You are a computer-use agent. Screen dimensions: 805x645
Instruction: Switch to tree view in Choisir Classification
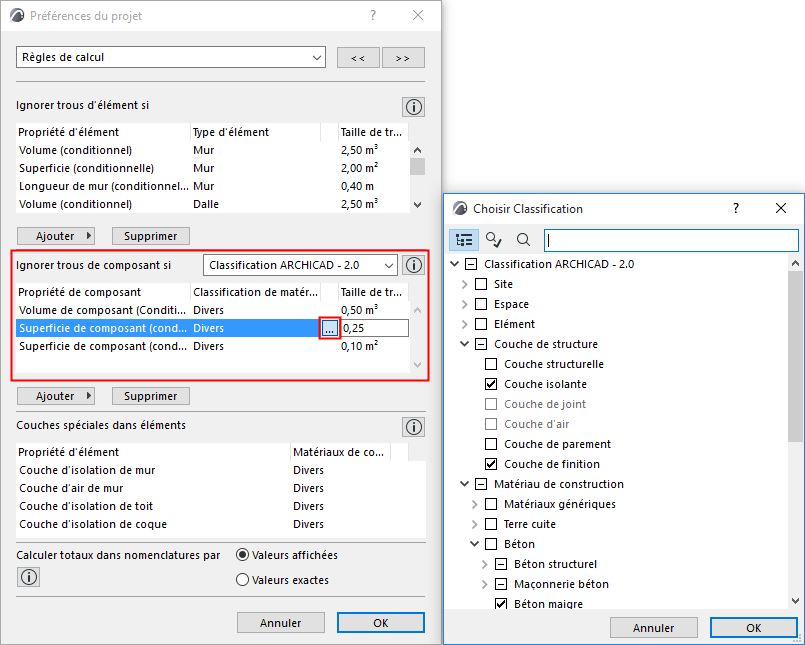[464, 240]
